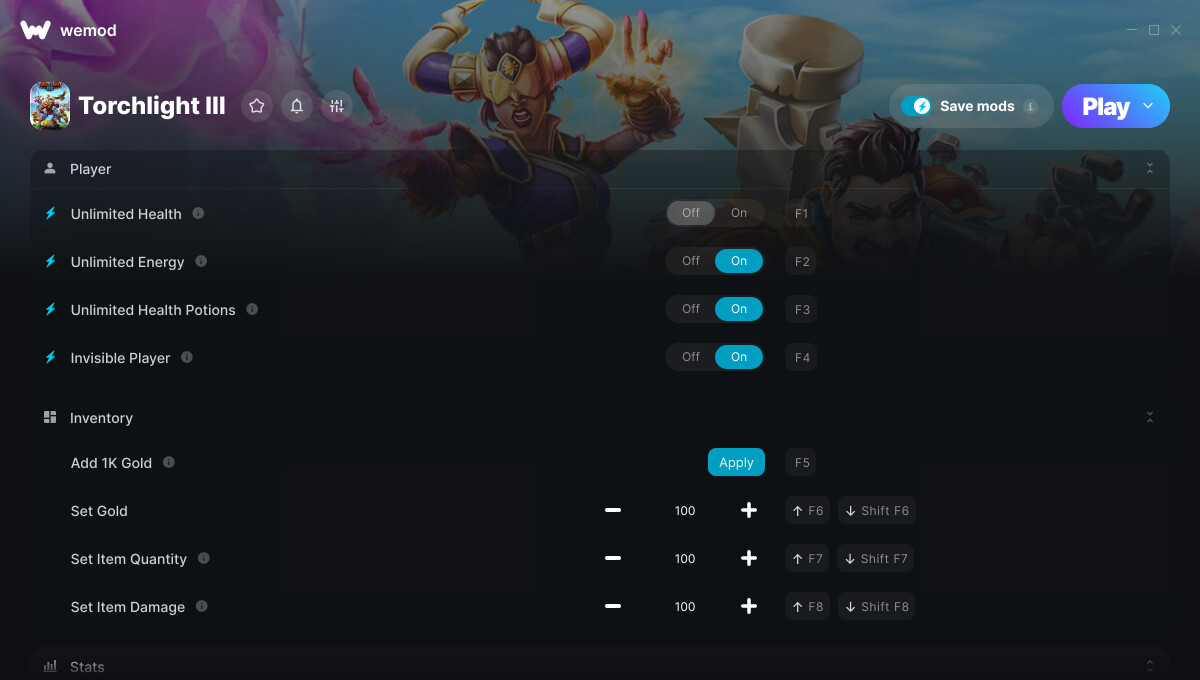Screen dimensions: 1200x680
Task: Apply the Add 1K Gold cheat
Action: [736, 462]
